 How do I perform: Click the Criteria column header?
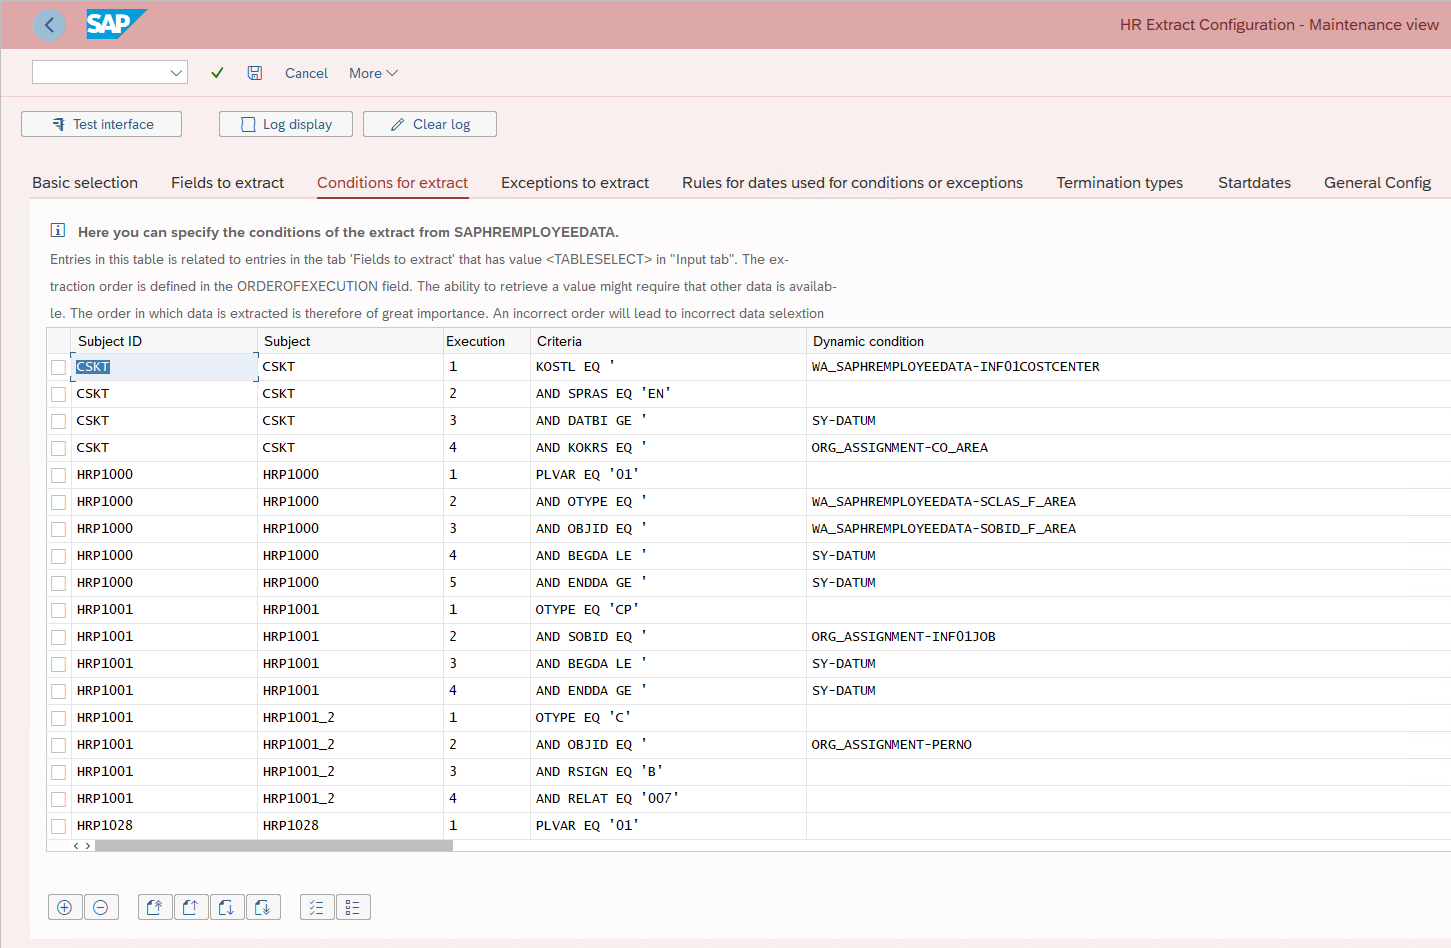tap(668, 341)
